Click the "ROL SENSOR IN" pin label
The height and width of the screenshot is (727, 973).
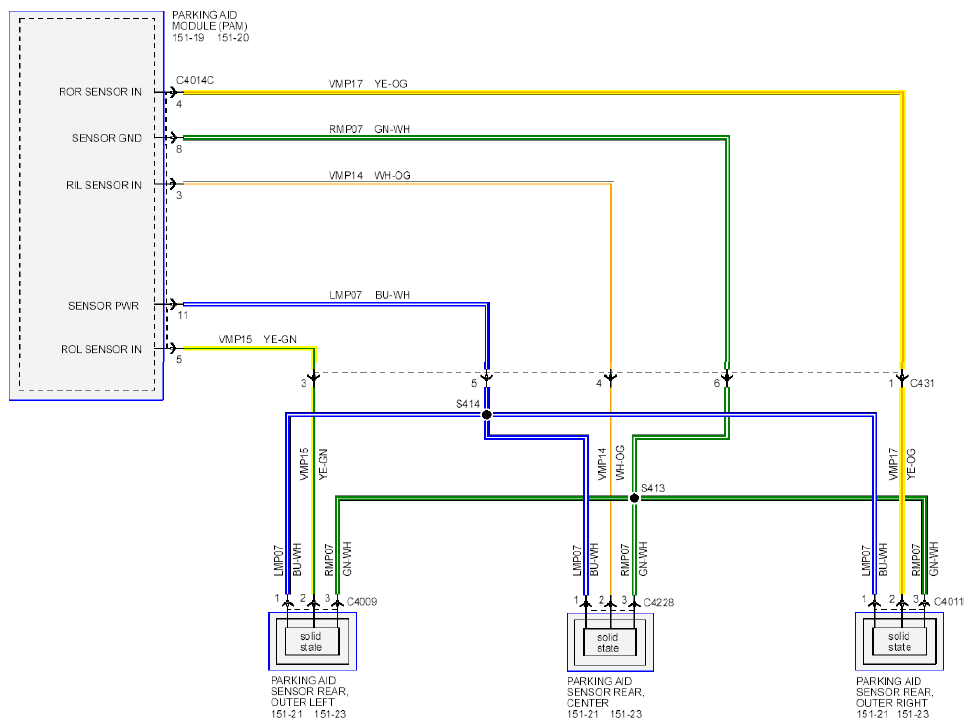click(x=101, y=349)
